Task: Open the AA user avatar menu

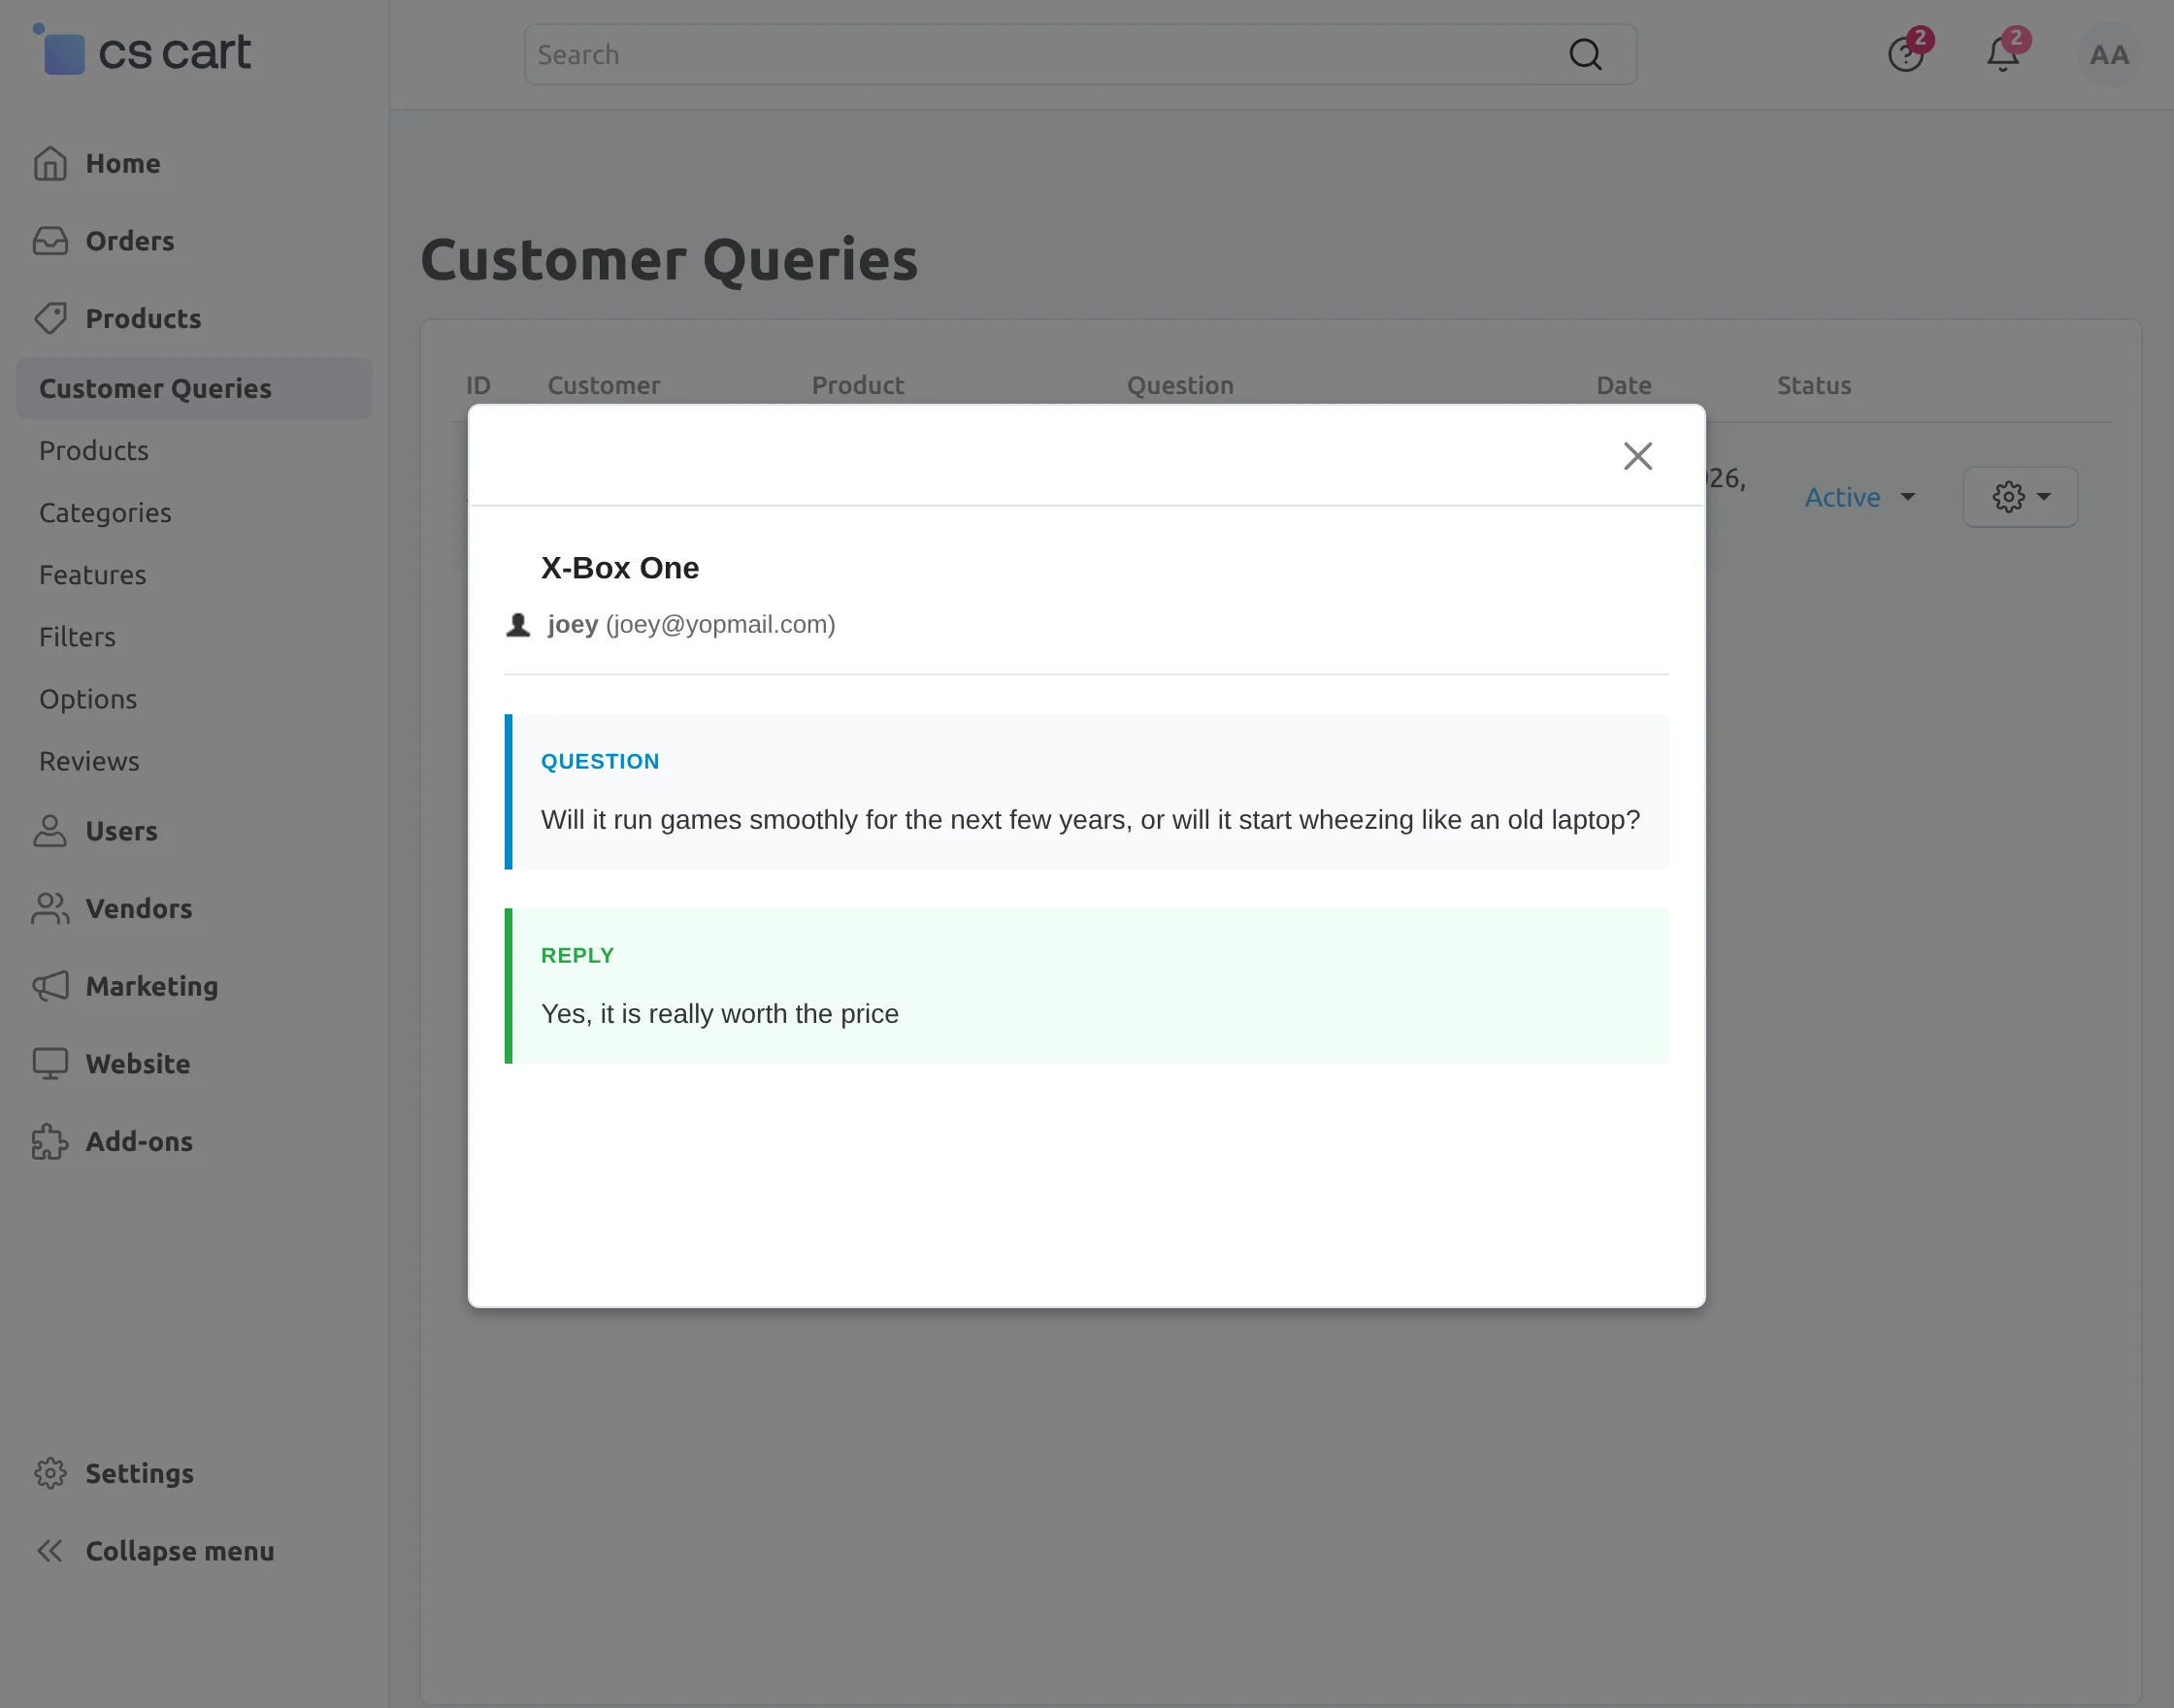Action: tap(2109, 54)
